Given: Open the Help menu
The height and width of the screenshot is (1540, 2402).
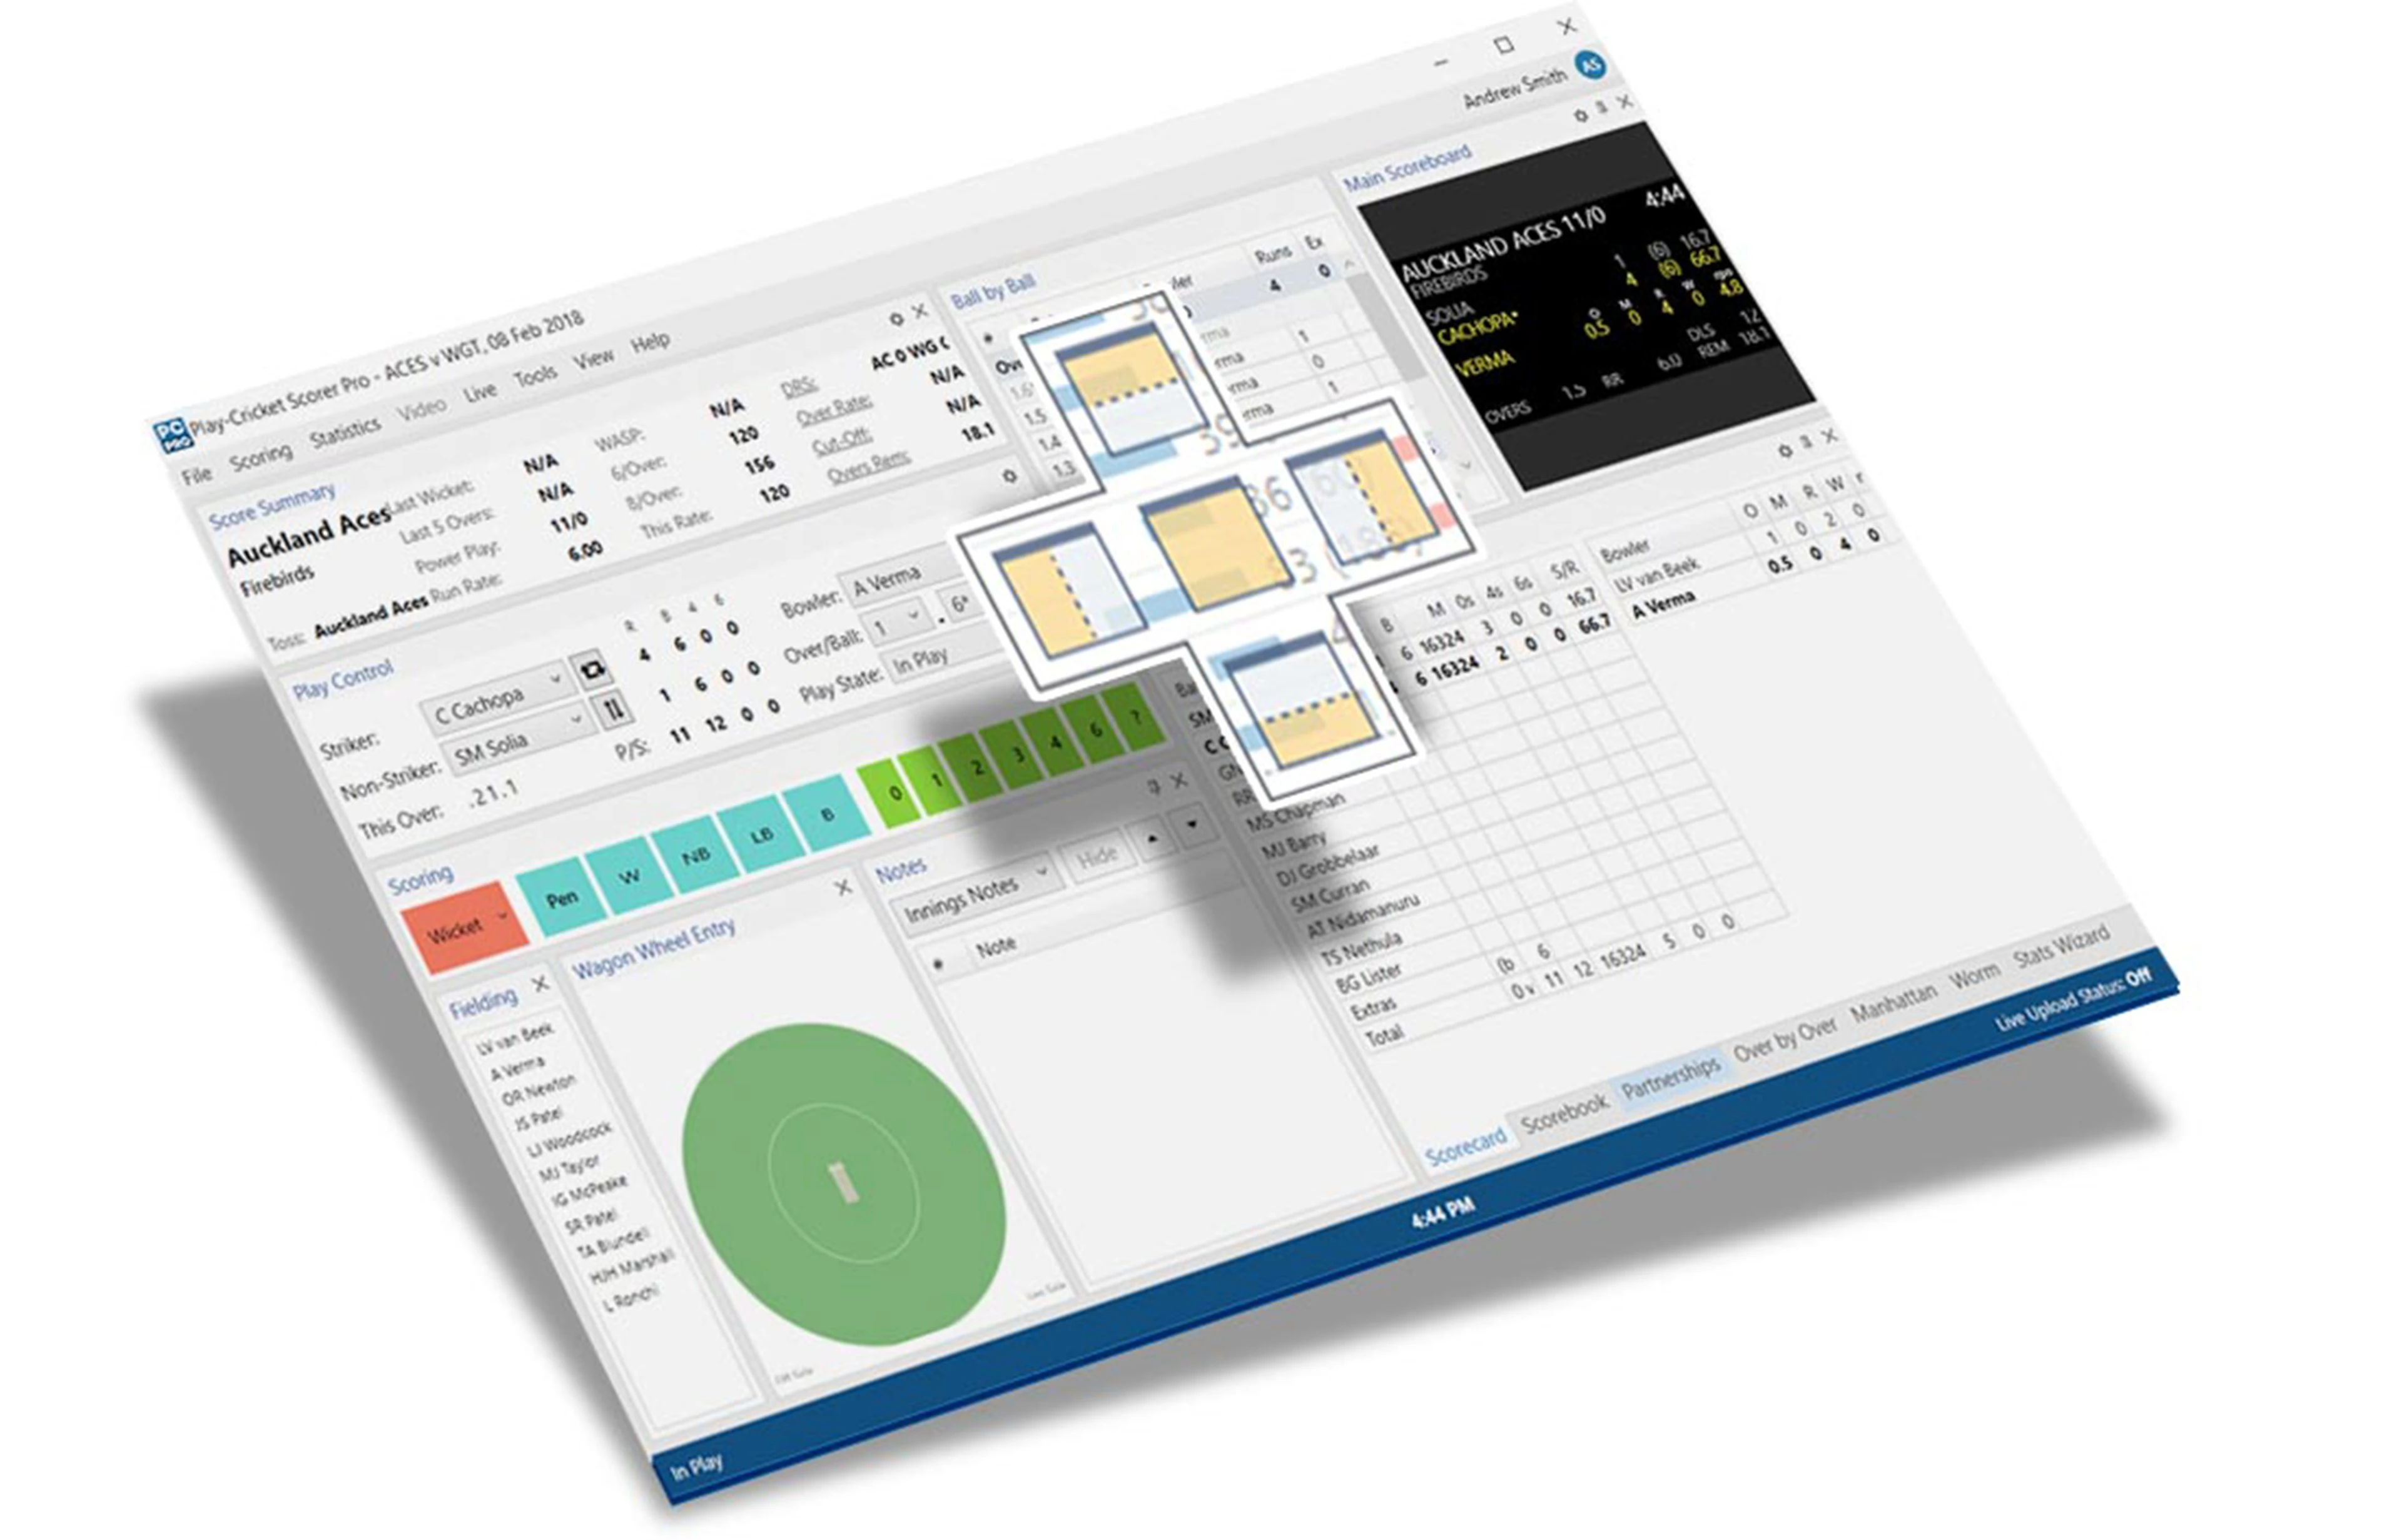Looking at the screenshot, I should pyautogui.click(x=650, y=342).
